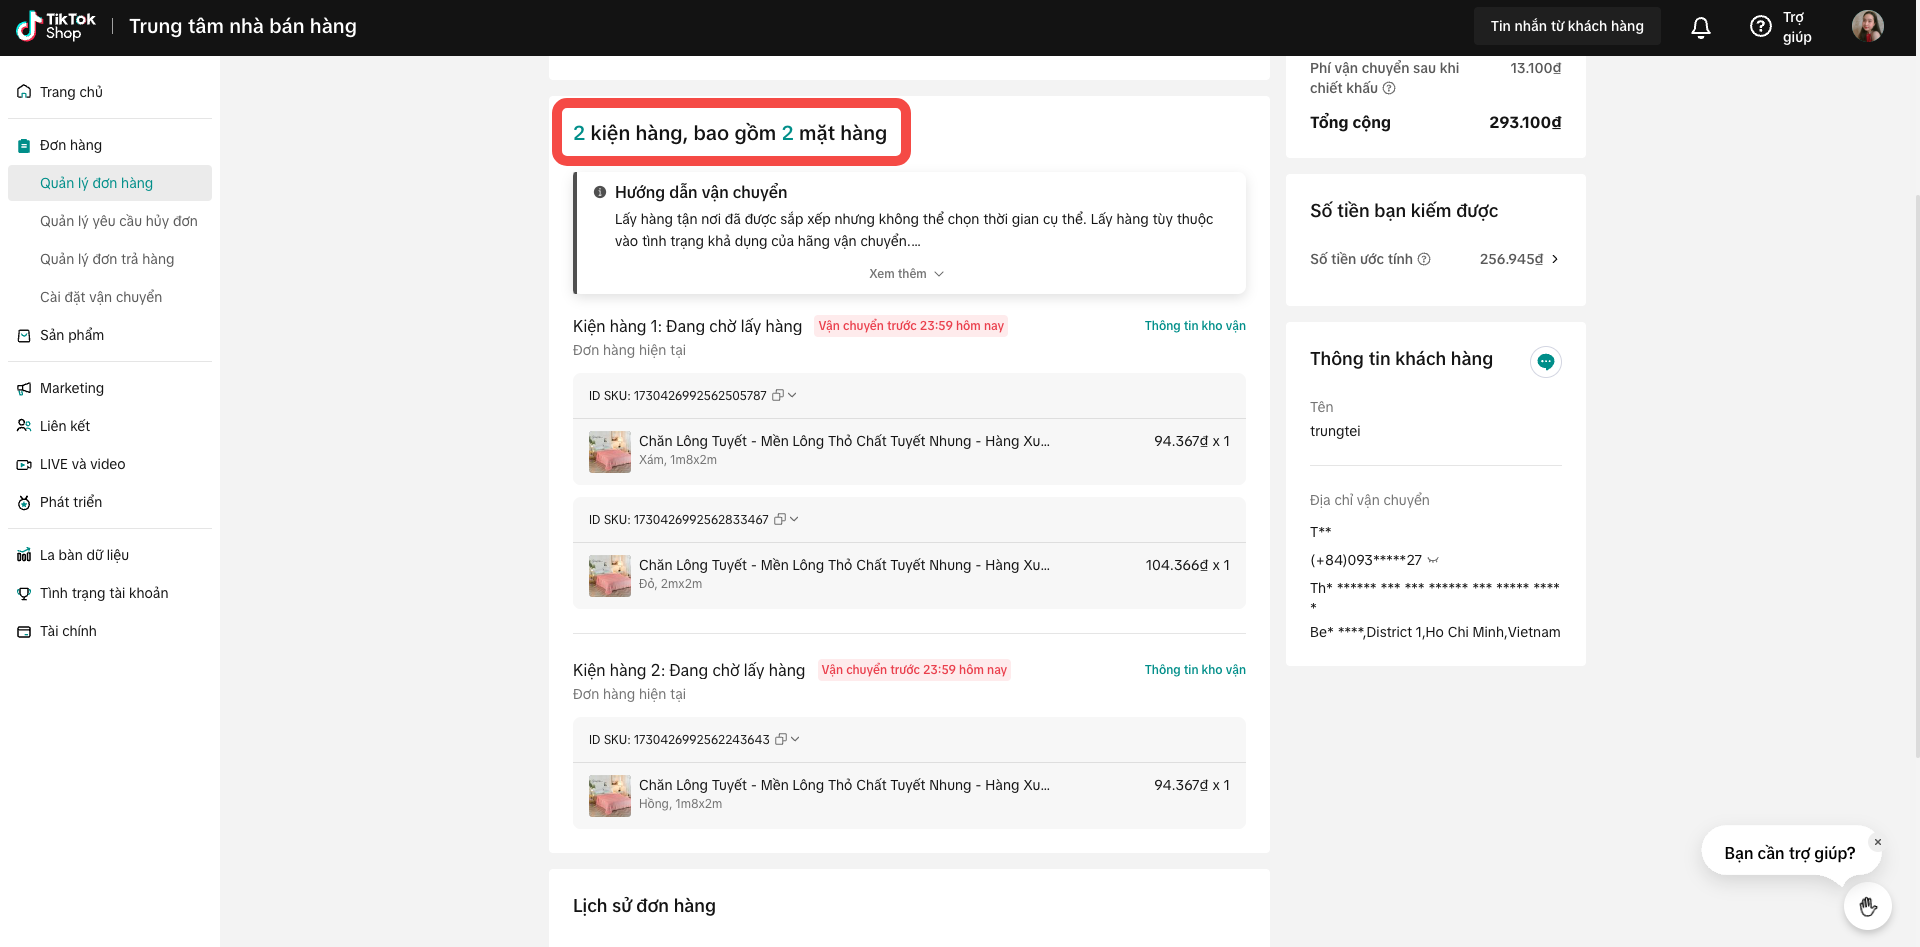1920x947 pixels.
Task: Expand Xem thêm shipping guide
Action: coord(906,274)
